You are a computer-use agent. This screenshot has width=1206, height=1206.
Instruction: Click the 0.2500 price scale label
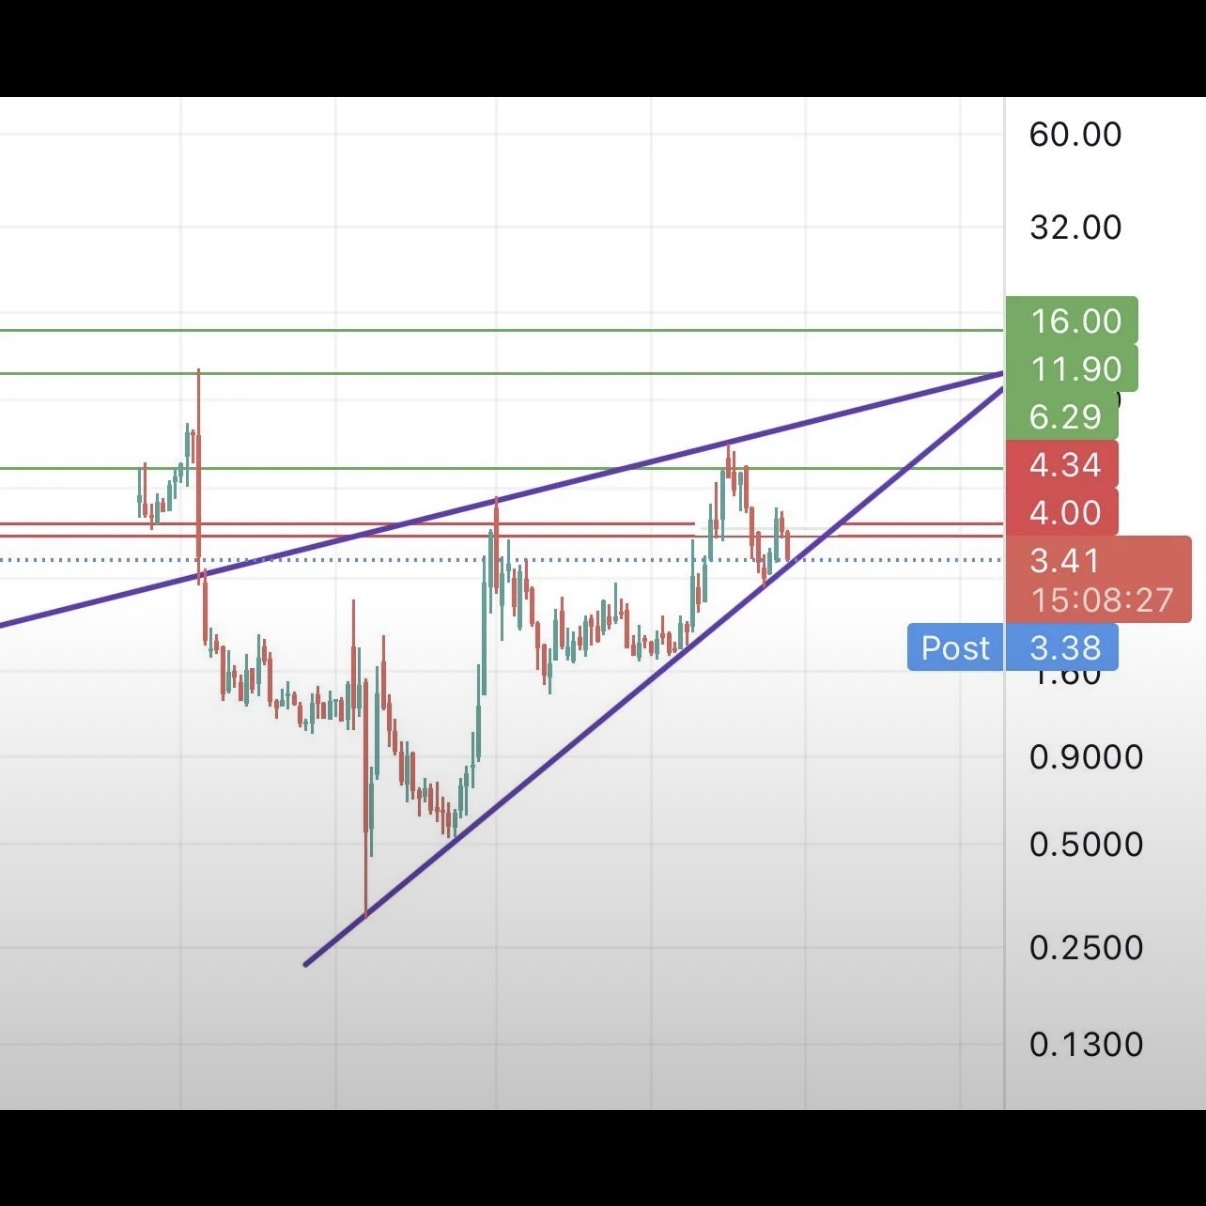pos(1086,947)
